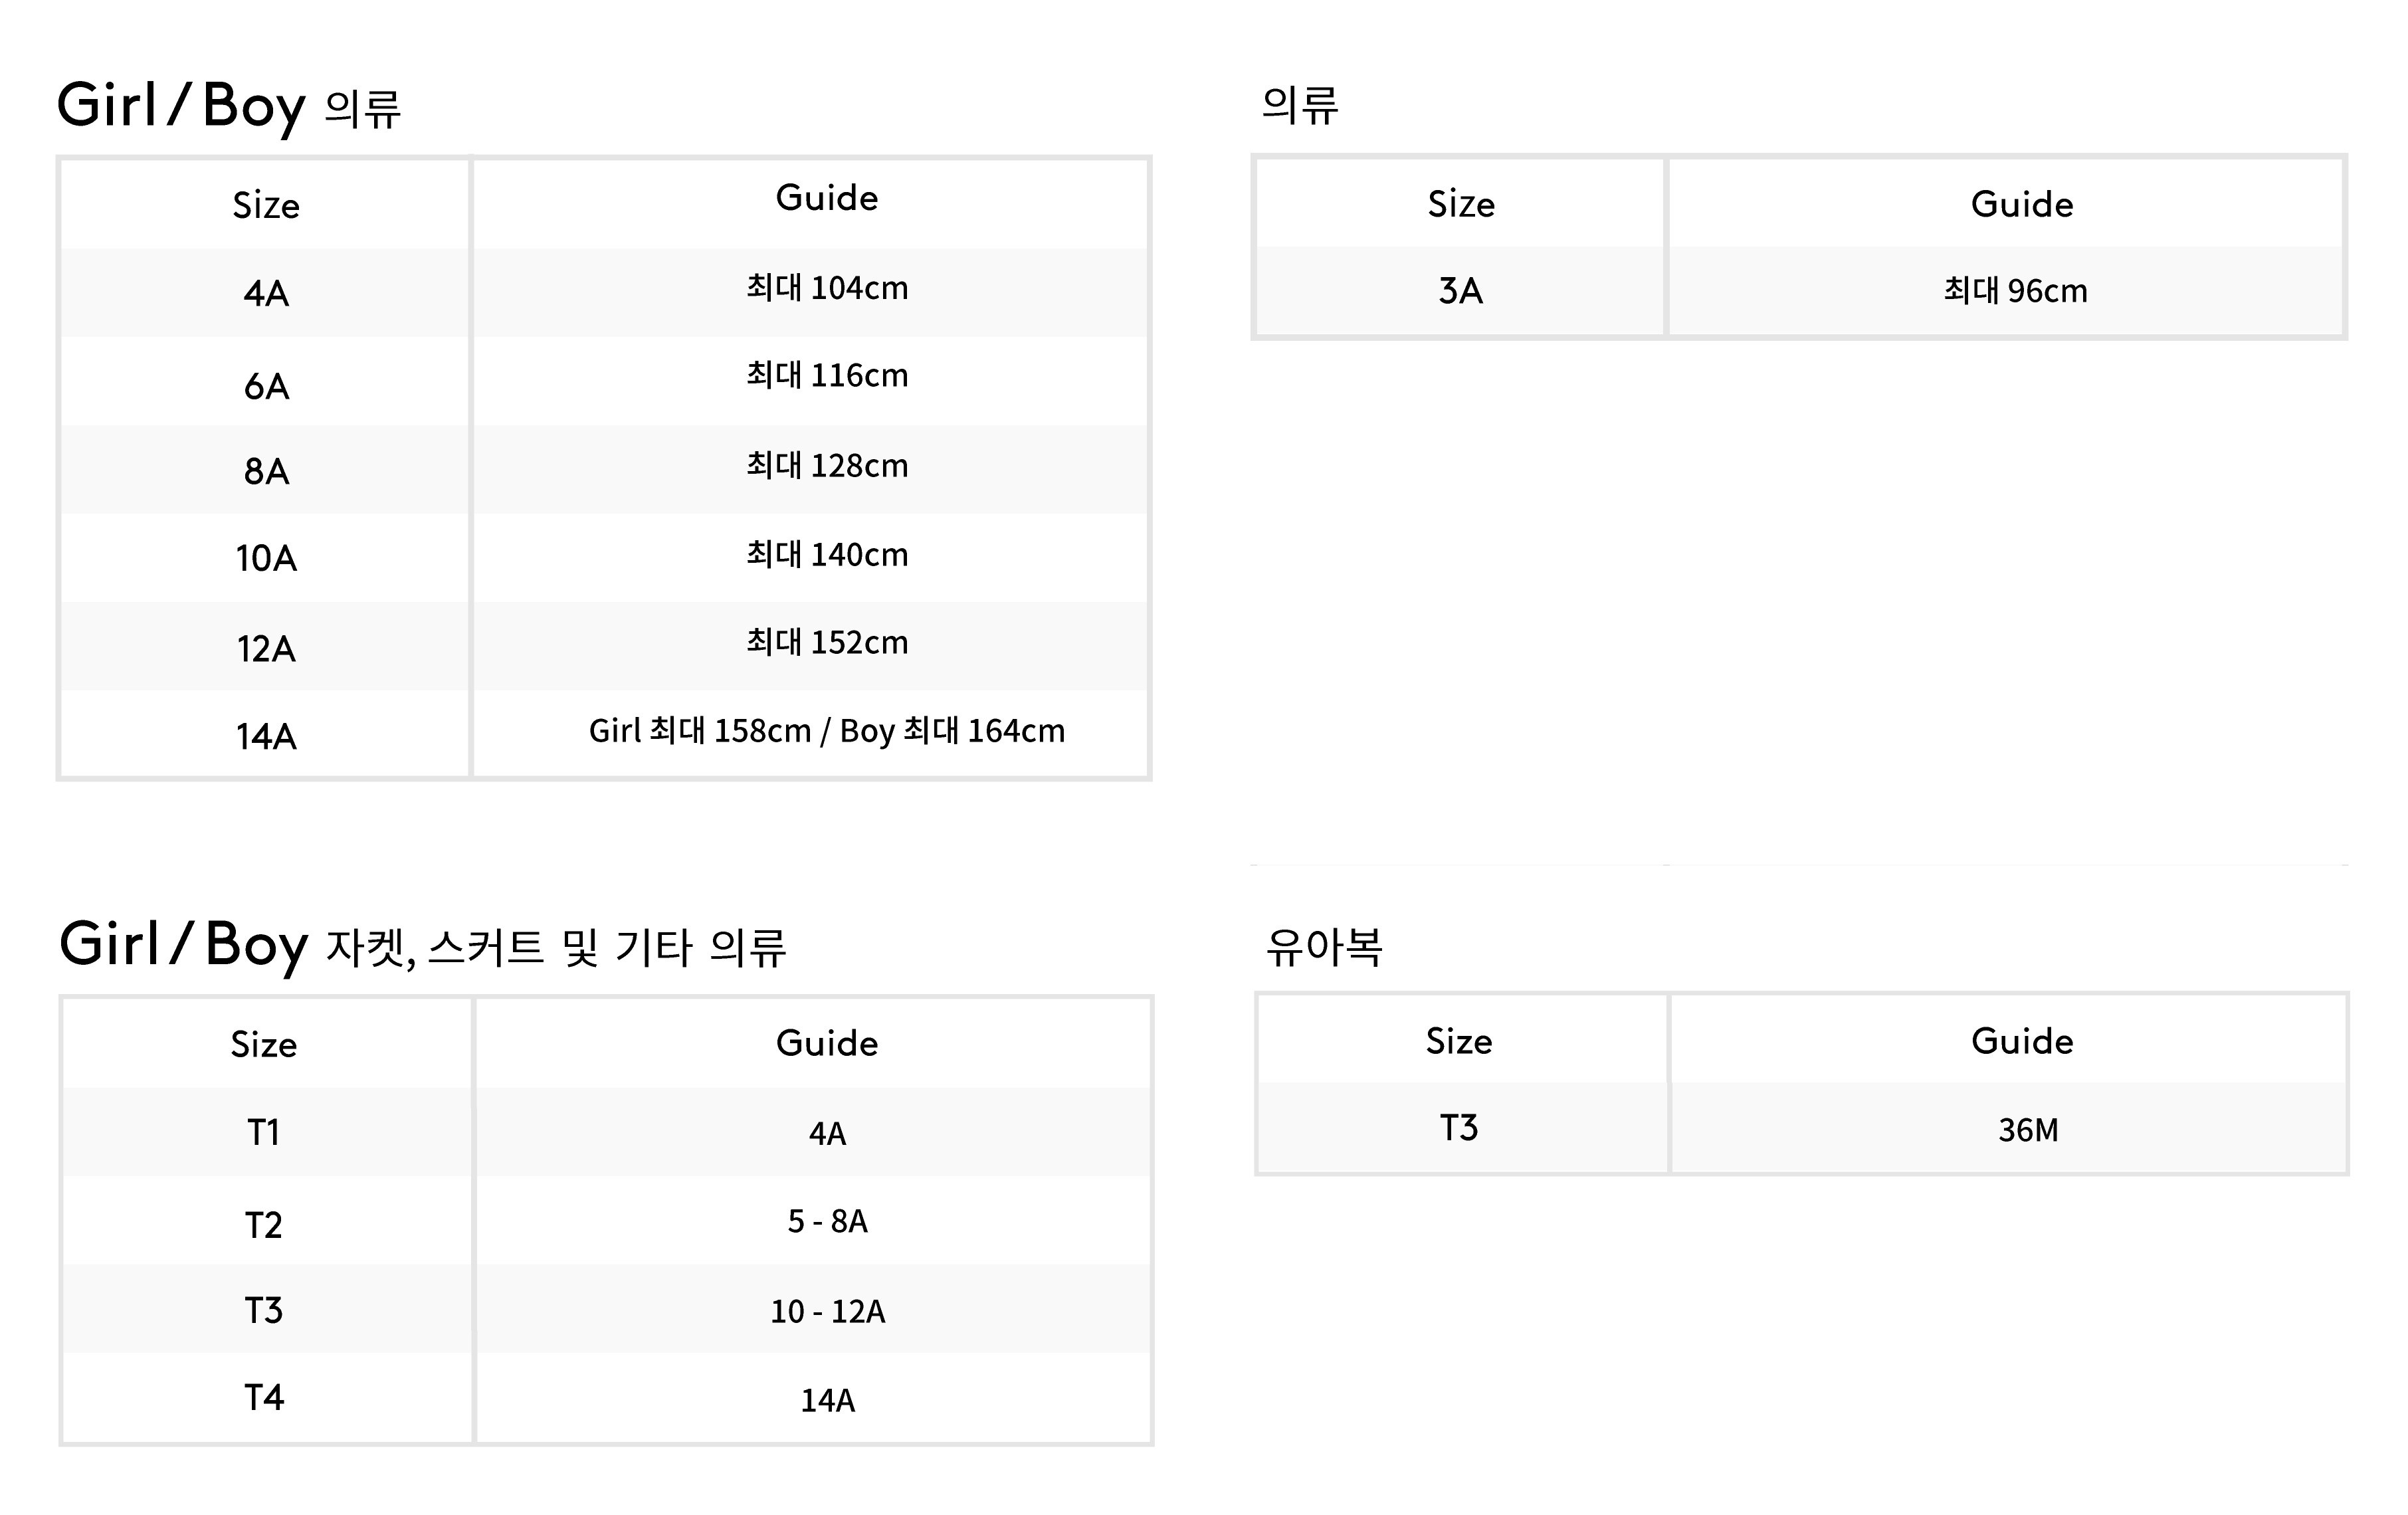
Task: Click the 최대 96cm guide cell
Action: click(2015, 291)
